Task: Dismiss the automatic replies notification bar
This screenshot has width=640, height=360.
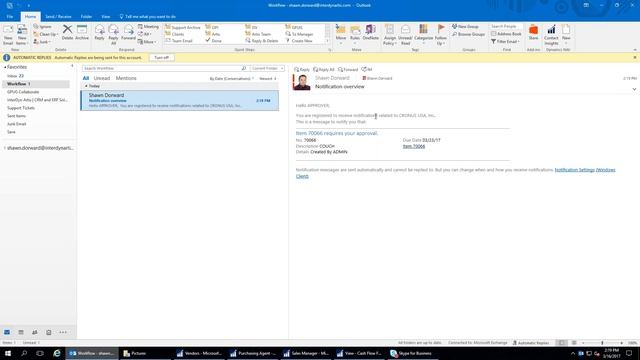Action: pos(635,58)
